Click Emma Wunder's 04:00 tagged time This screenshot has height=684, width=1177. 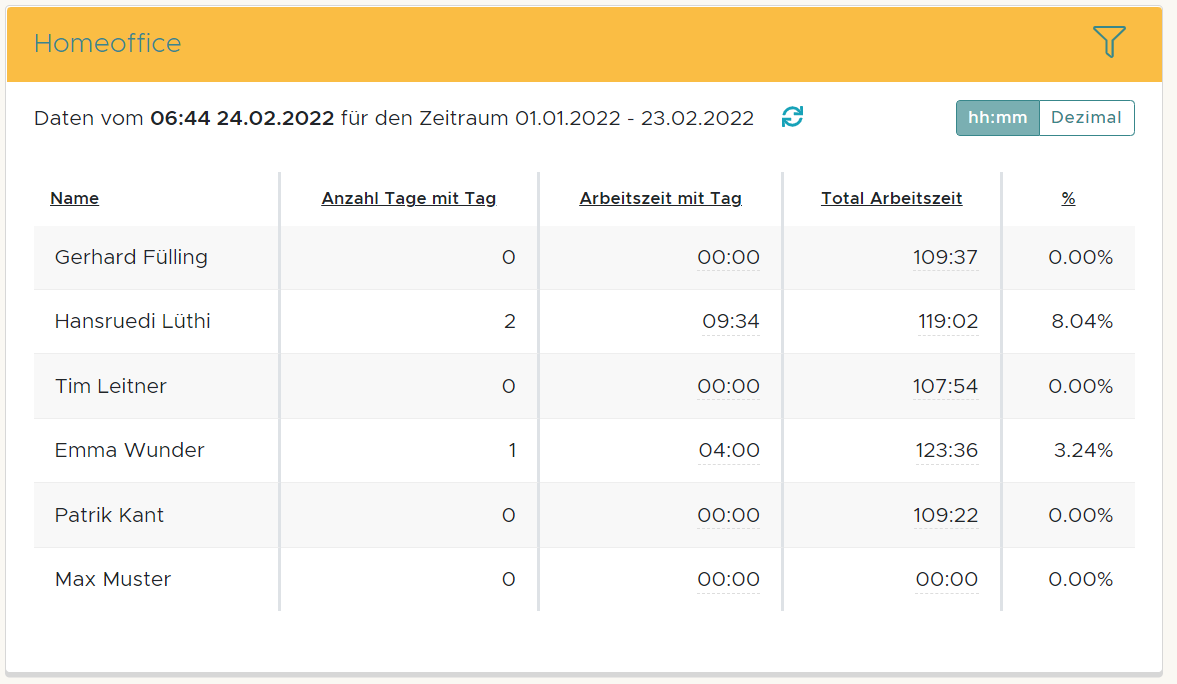tap(729, 450)
